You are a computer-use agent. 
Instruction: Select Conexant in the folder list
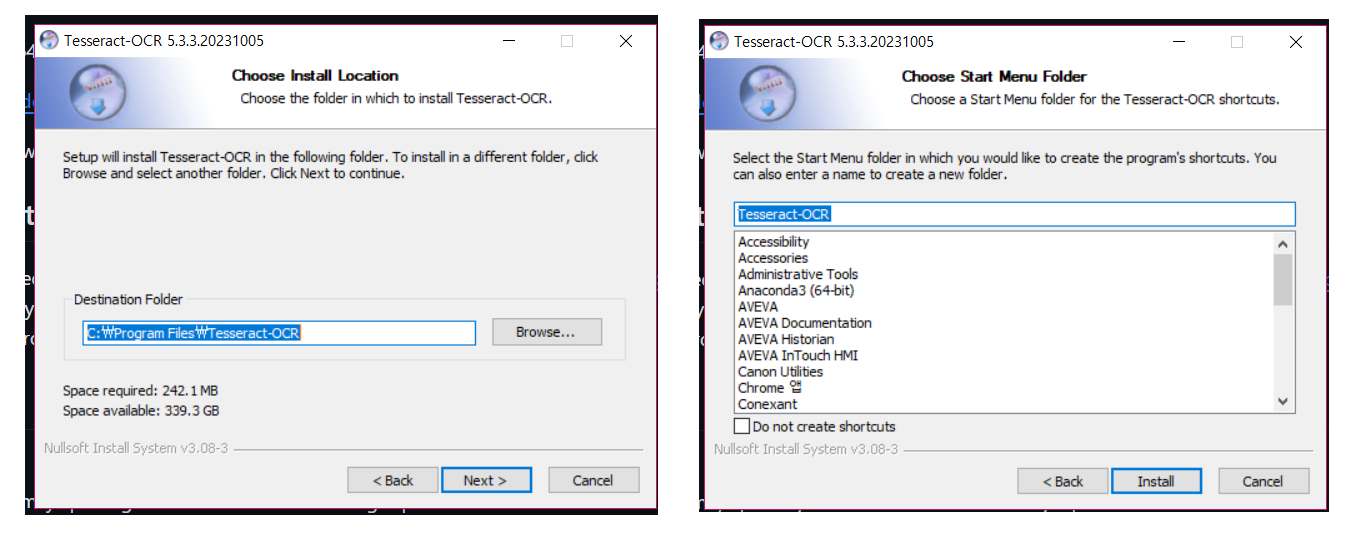point(767,404)
